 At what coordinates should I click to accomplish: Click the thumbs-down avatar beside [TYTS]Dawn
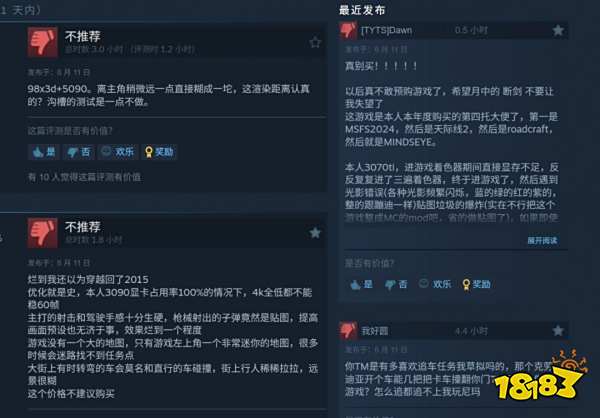coord(348,30)
